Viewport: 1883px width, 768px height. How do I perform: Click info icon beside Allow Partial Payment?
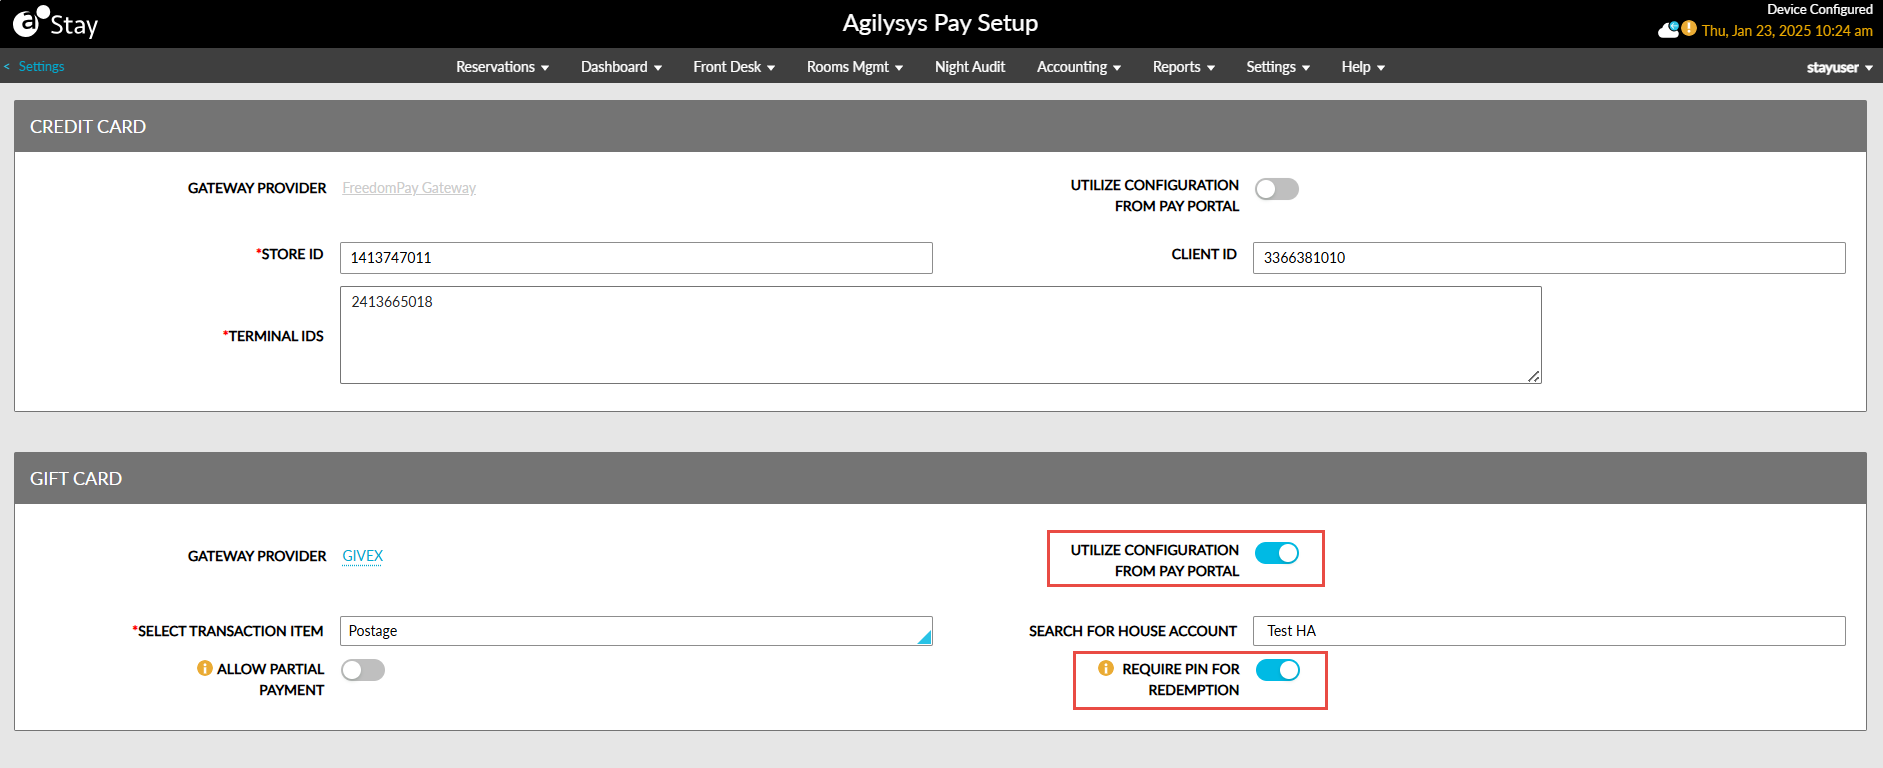(205, 668)
